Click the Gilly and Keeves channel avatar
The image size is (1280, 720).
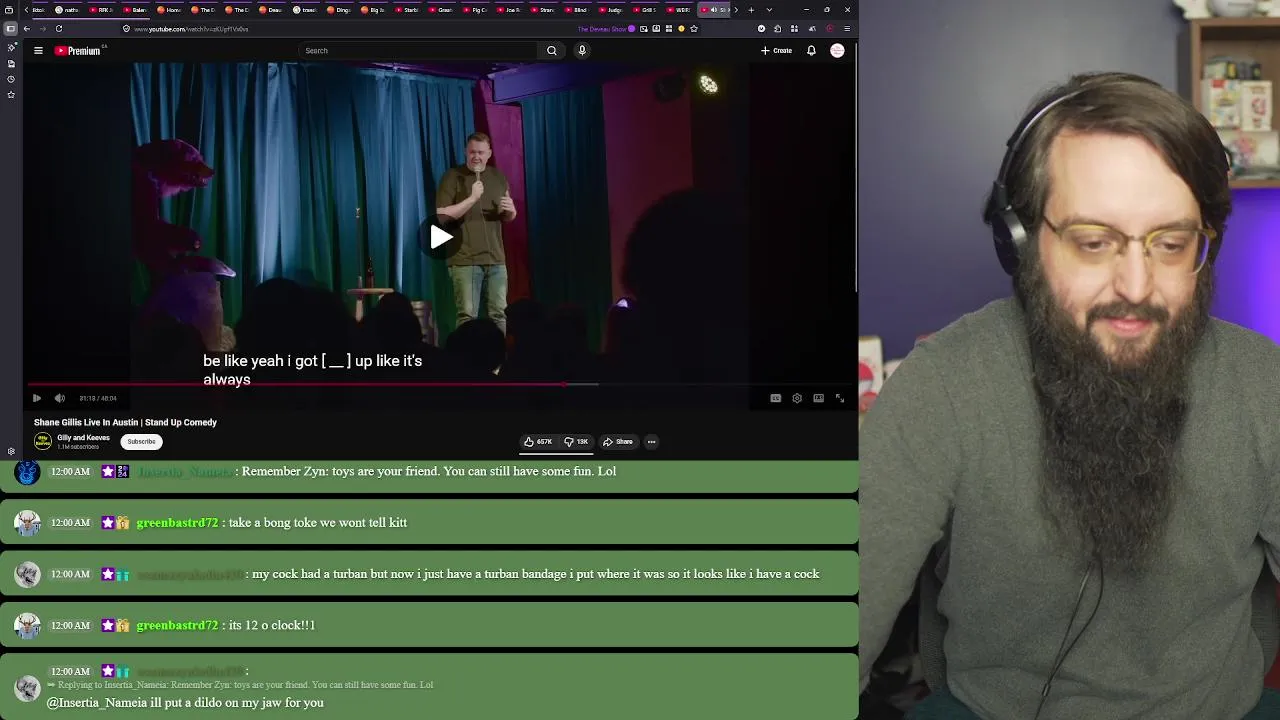[x=43, y=441]
